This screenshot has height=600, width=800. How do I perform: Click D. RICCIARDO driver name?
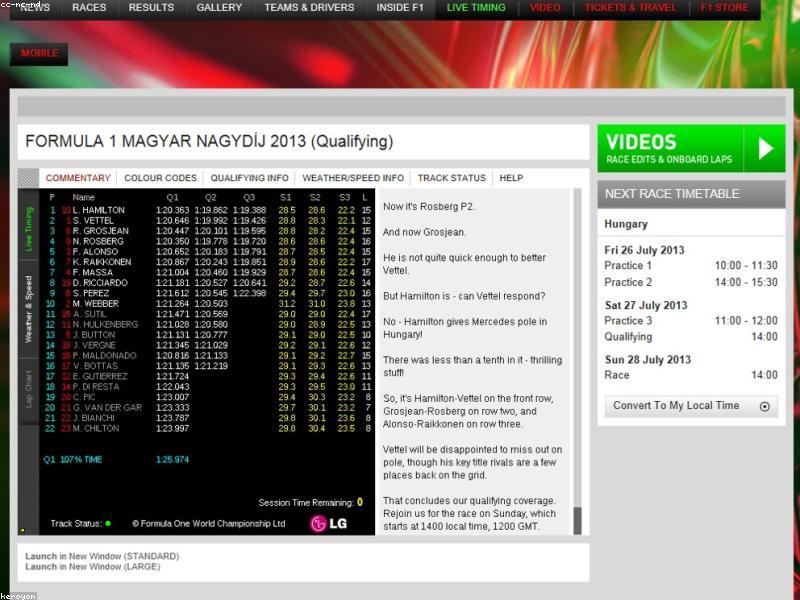point(100,283)
